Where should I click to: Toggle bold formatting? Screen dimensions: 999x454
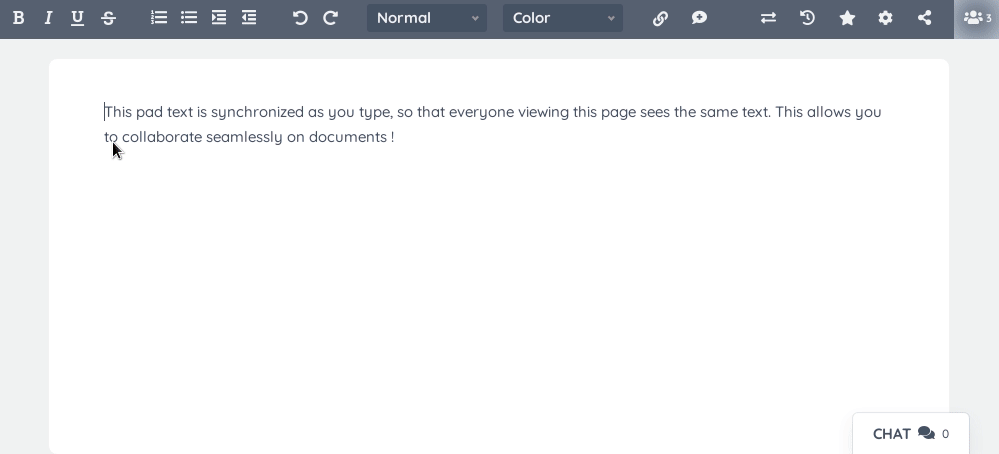[x=18, y=18]
